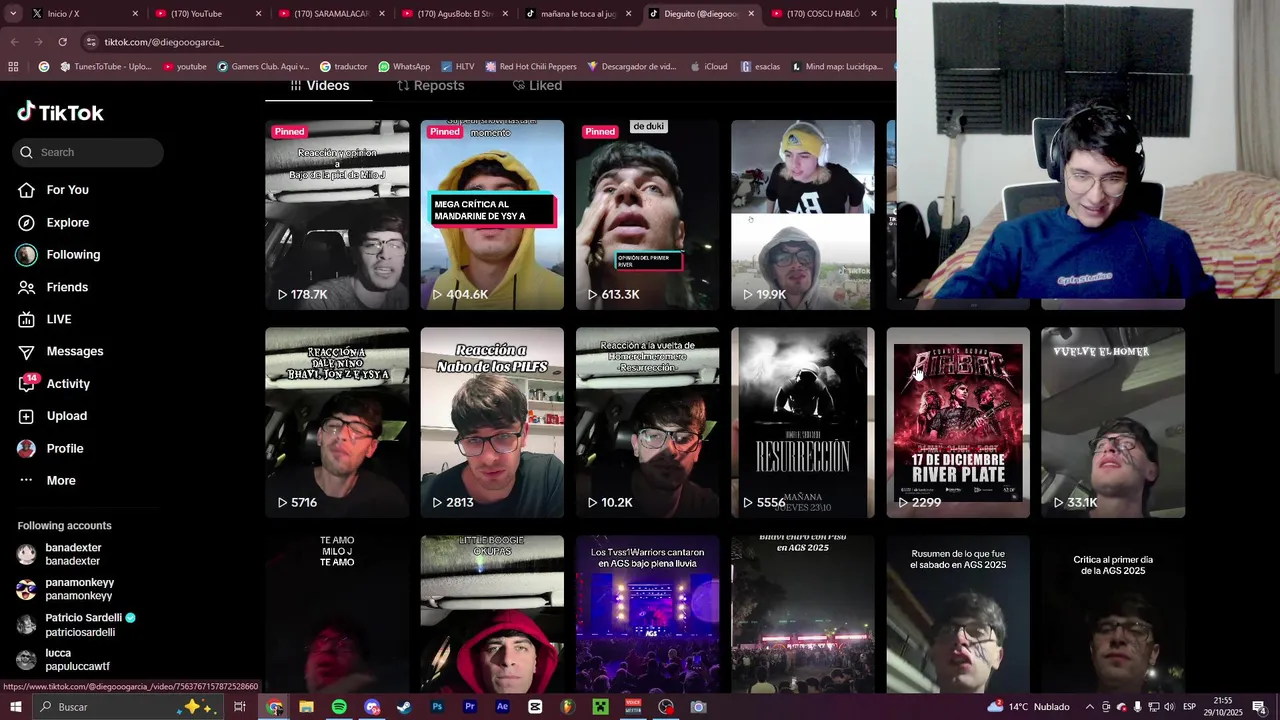The height and width of the screenshot is (720, 1280).
Task: Open Little Boogie Okupas video
Action: tap(492, 614)
